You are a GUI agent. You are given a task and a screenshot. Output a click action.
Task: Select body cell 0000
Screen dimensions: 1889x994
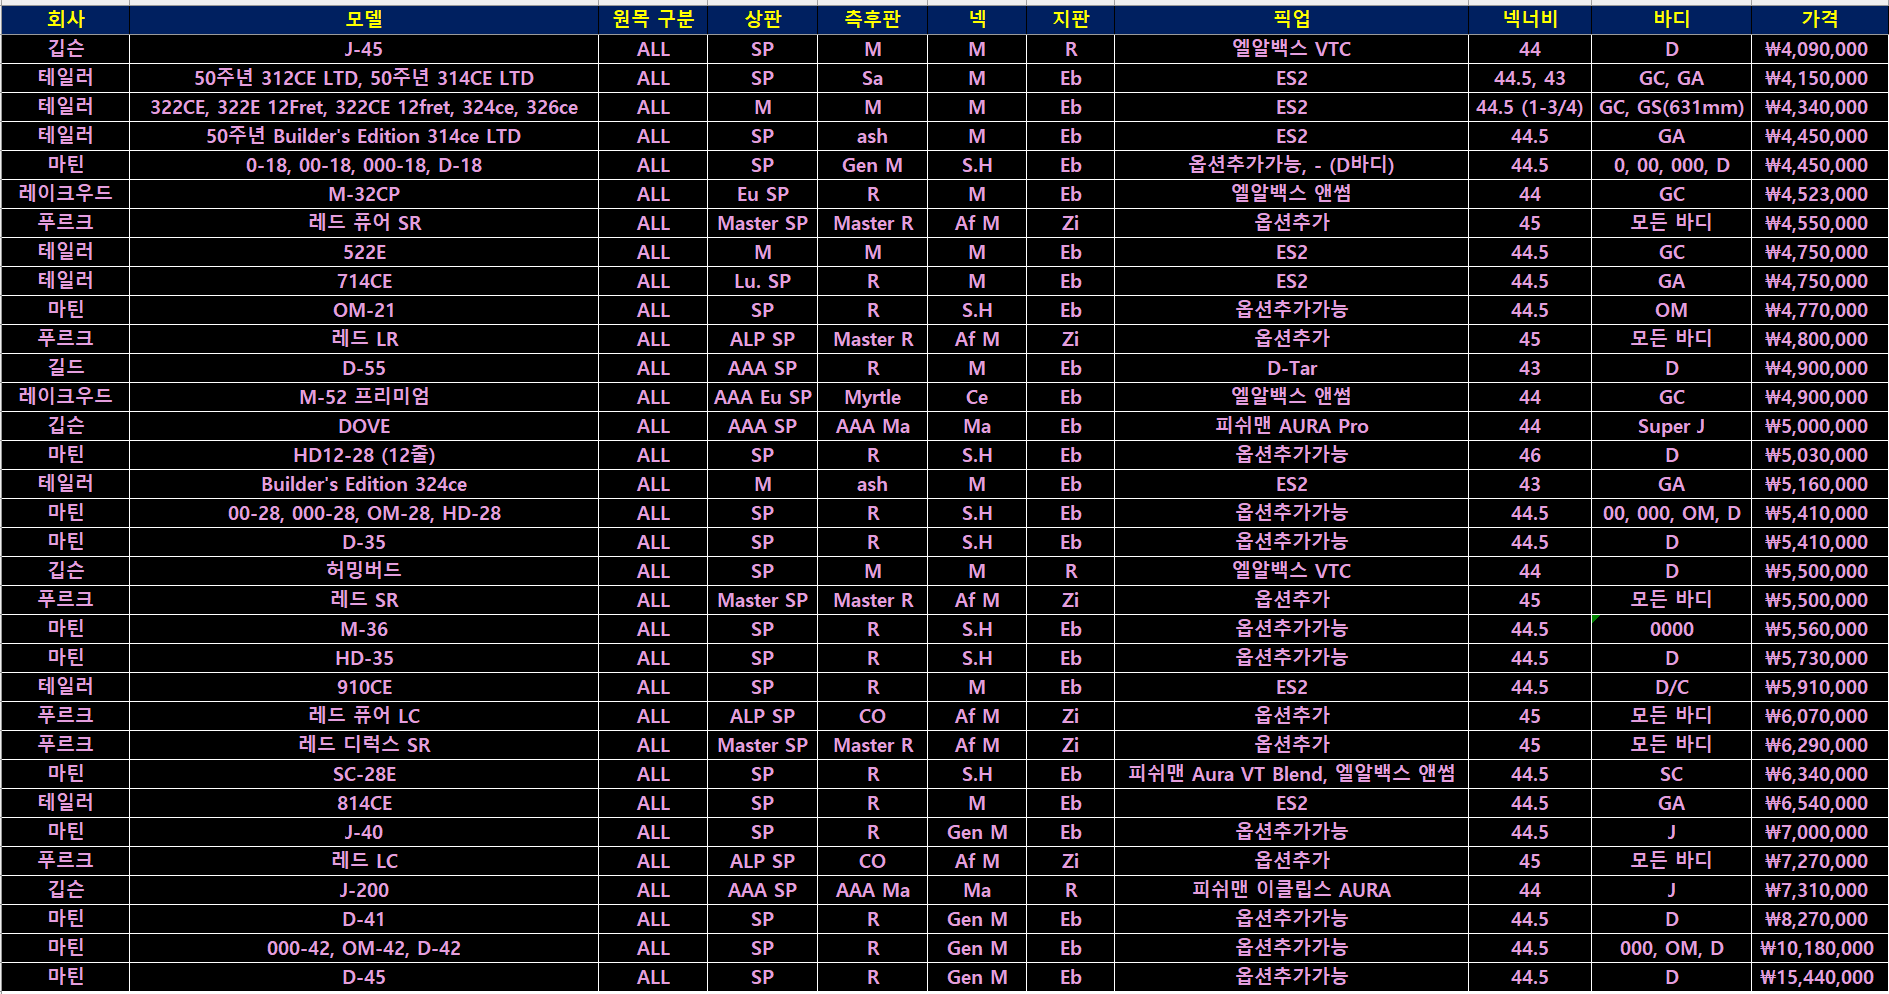(x=1671, y=629)
